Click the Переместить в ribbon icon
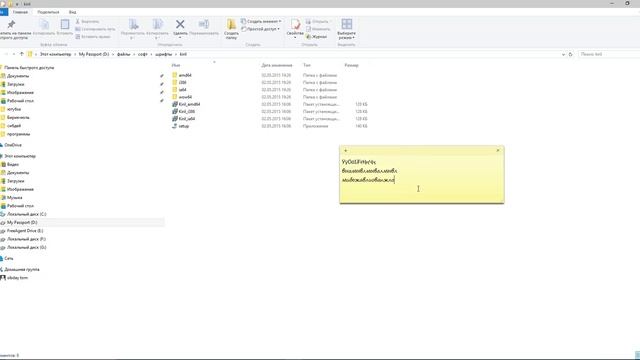The width and height of the screenshot is (640, 360). point(133,24)
